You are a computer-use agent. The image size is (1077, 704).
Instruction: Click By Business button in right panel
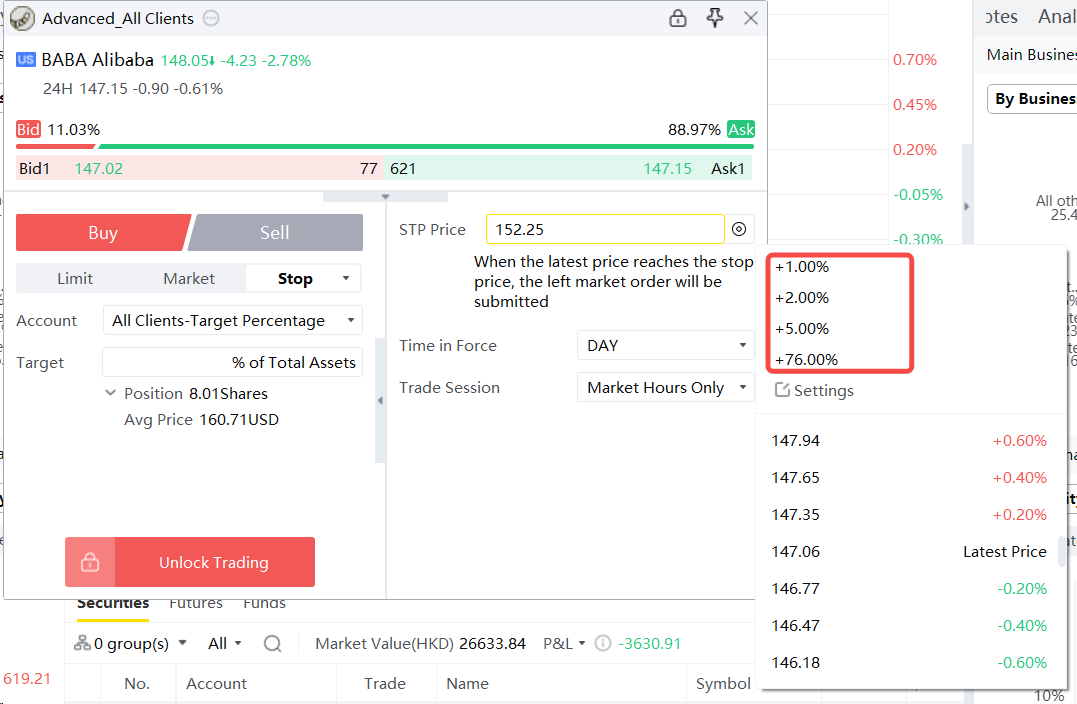pyautogui.click(x=1032, y=99)
